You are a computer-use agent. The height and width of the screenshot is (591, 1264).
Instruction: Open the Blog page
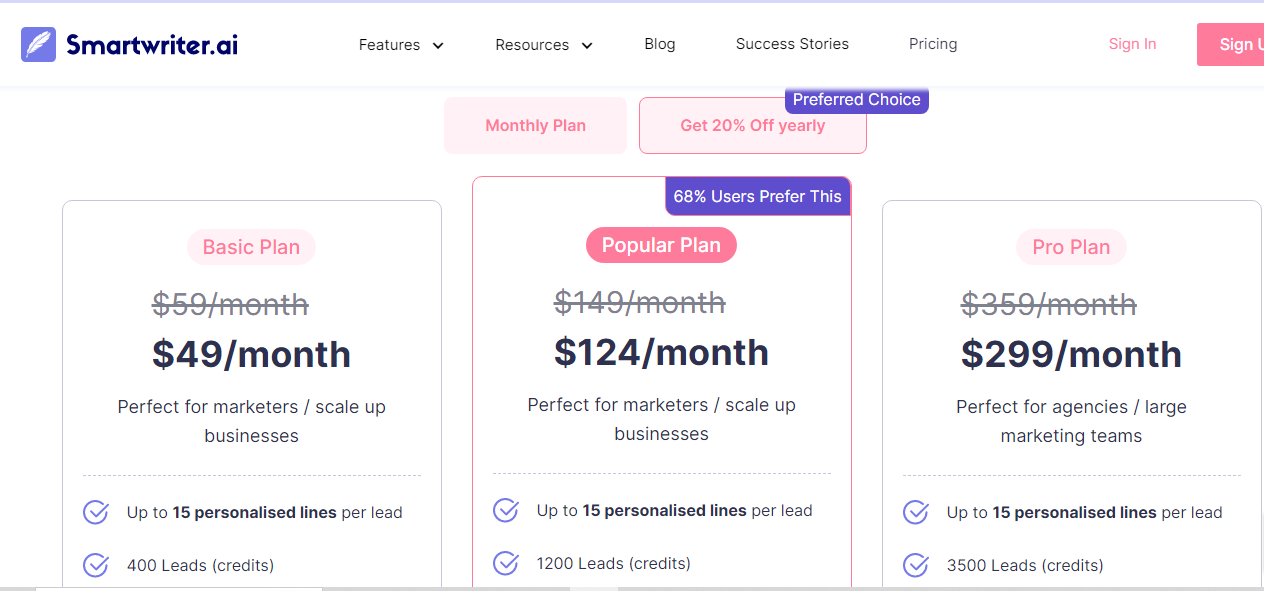click(x=659, y=44)
